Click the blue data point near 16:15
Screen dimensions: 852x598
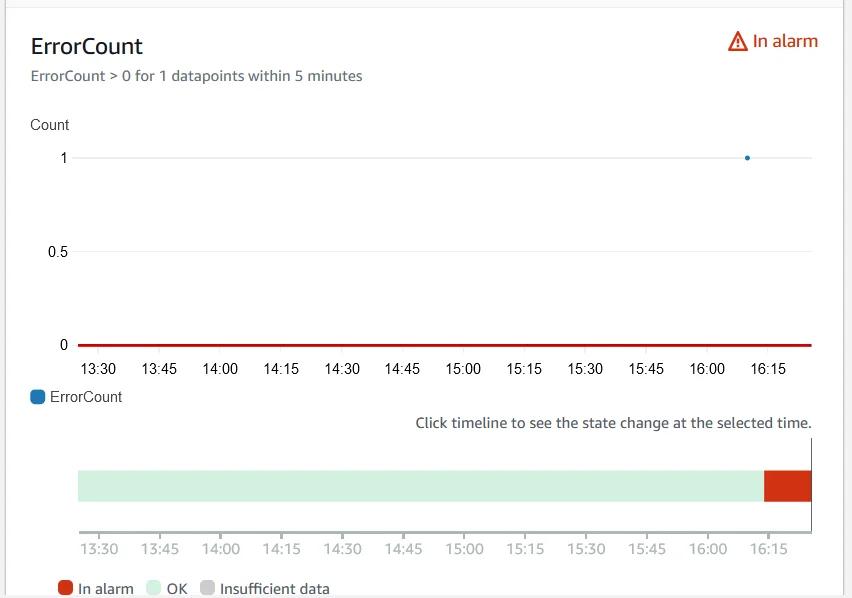coord(747,157)
